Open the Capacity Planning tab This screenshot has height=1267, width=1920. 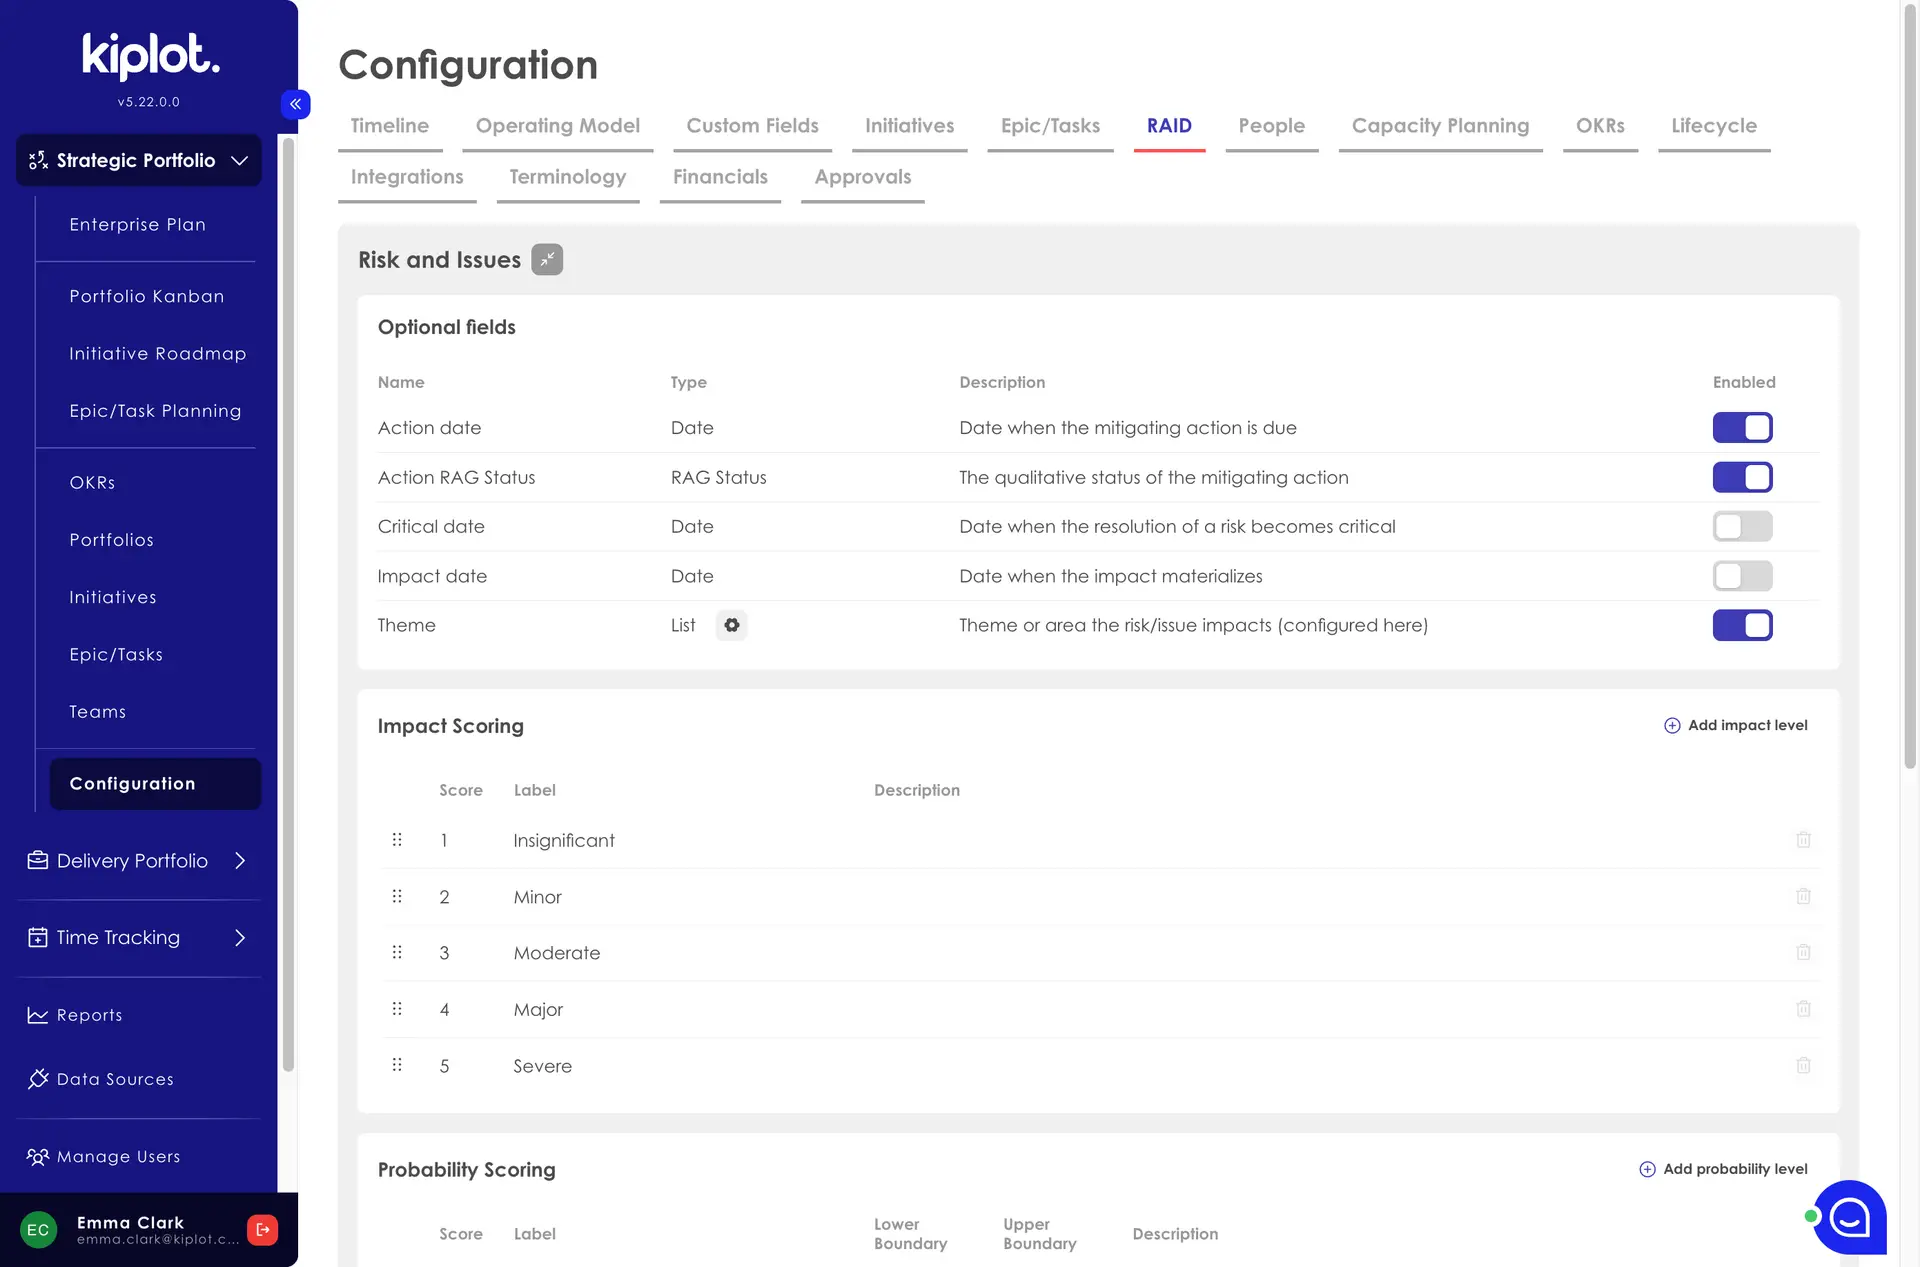click(x=1440, y=126)
